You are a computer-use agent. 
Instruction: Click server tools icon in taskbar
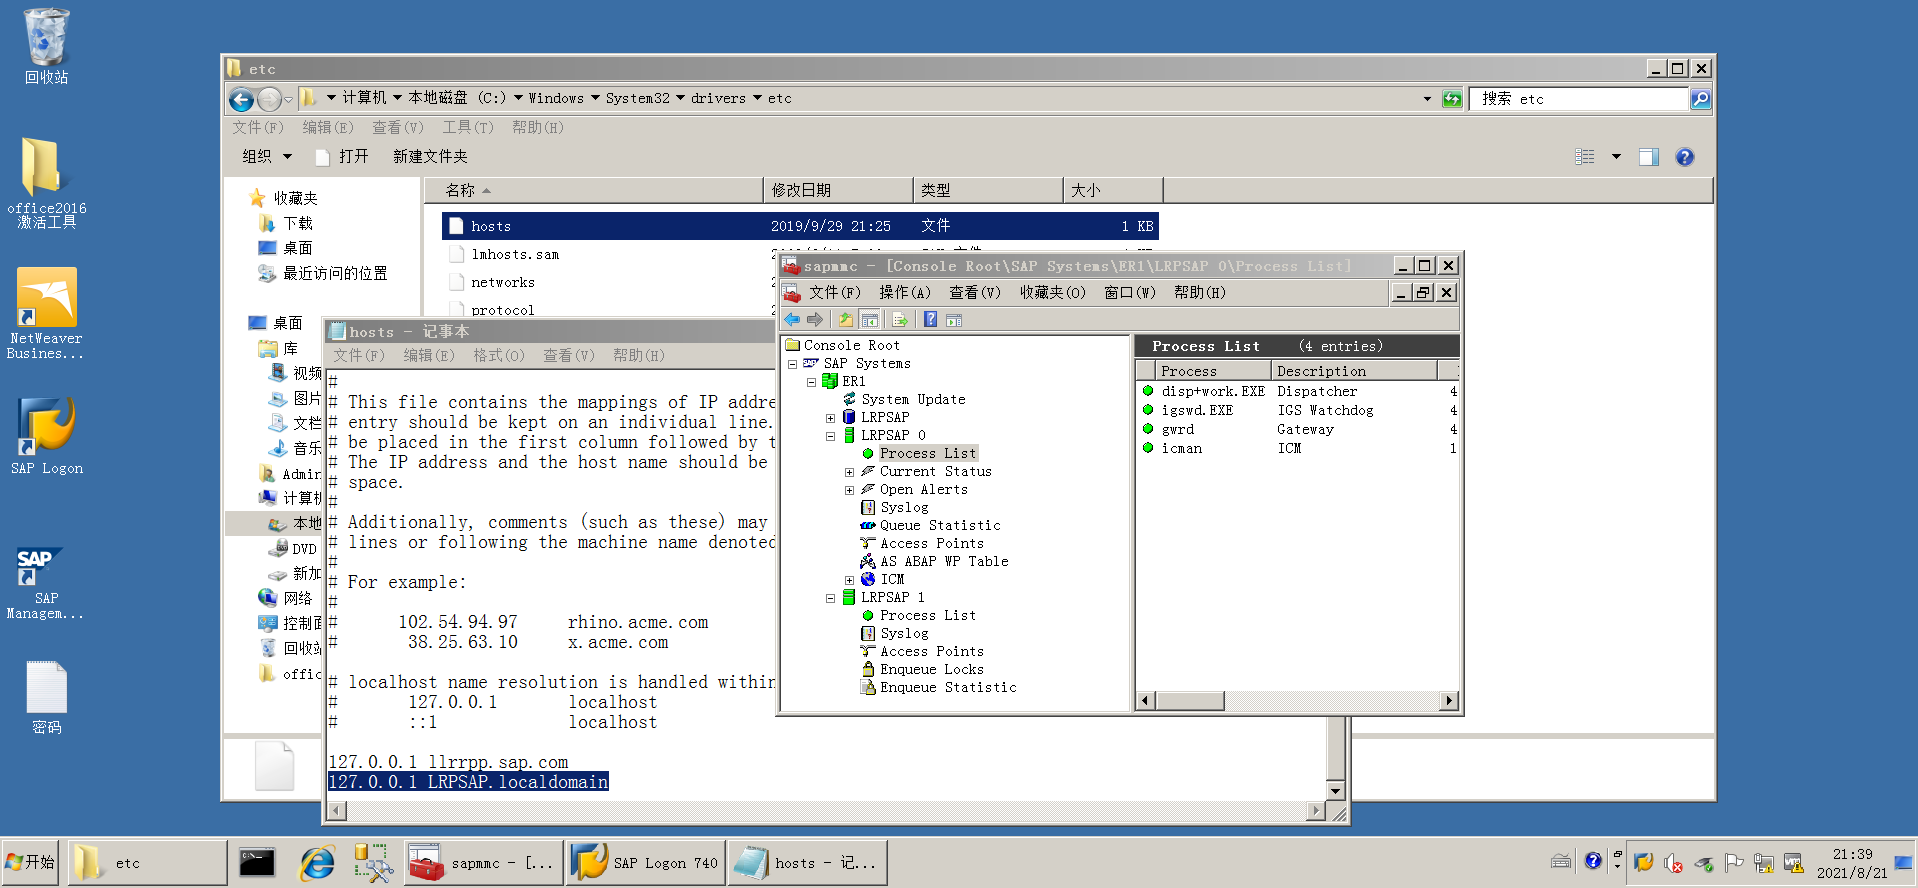[373, 862]
